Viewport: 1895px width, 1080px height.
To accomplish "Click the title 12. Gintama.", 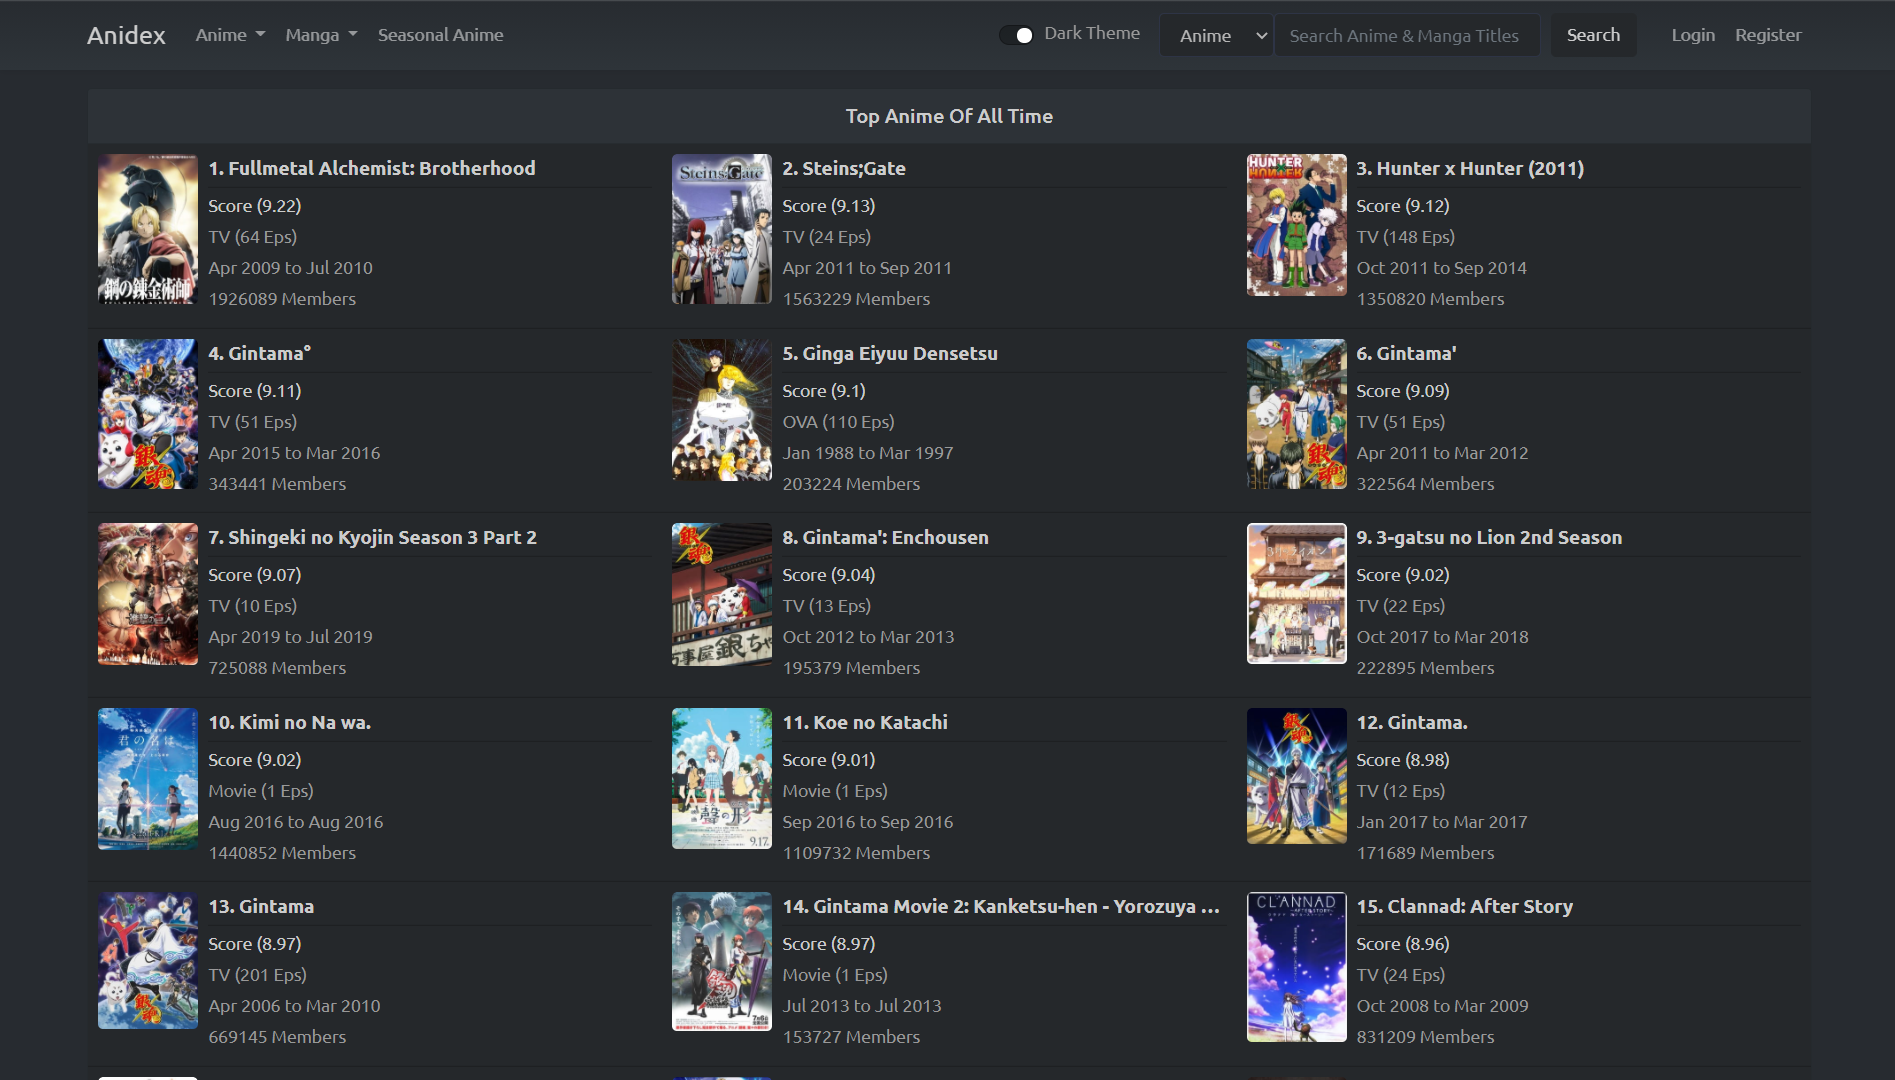I will click(1412, 722).
